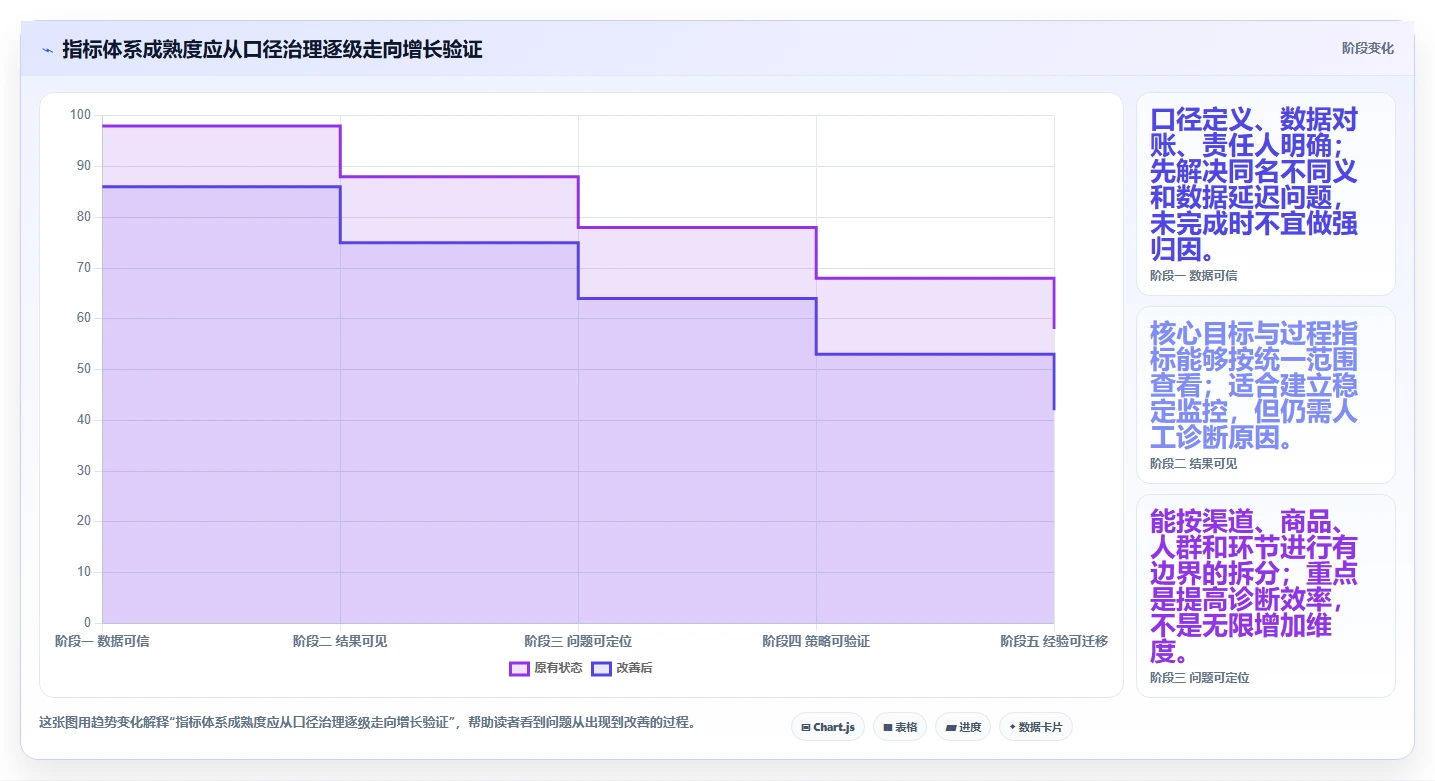1435x781 pixels.
Task: Open the 阶段一 数据可信 card
Action: pyautogui.click(x=1265, y=194)
